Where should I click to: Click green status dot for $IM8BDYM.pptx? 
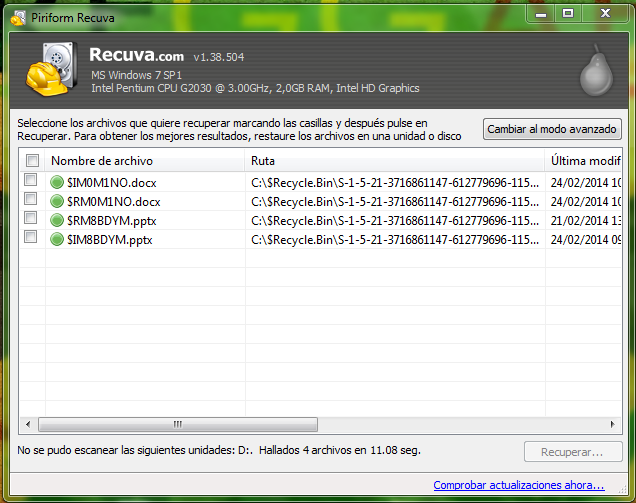coord(57,240)
